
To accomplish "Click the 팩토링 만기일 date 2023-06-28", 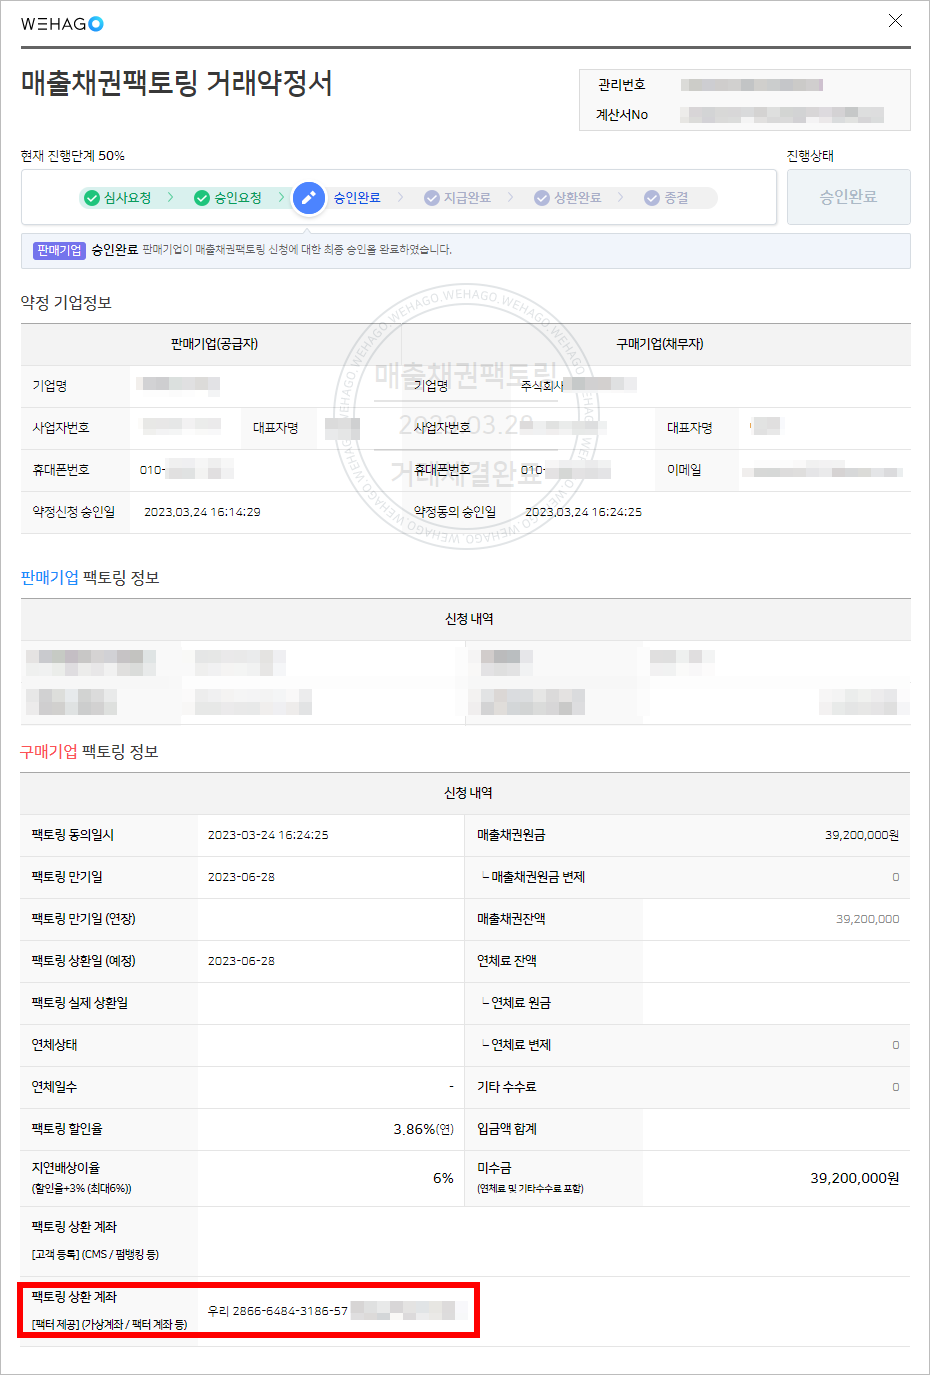I will tap(241, 877).
